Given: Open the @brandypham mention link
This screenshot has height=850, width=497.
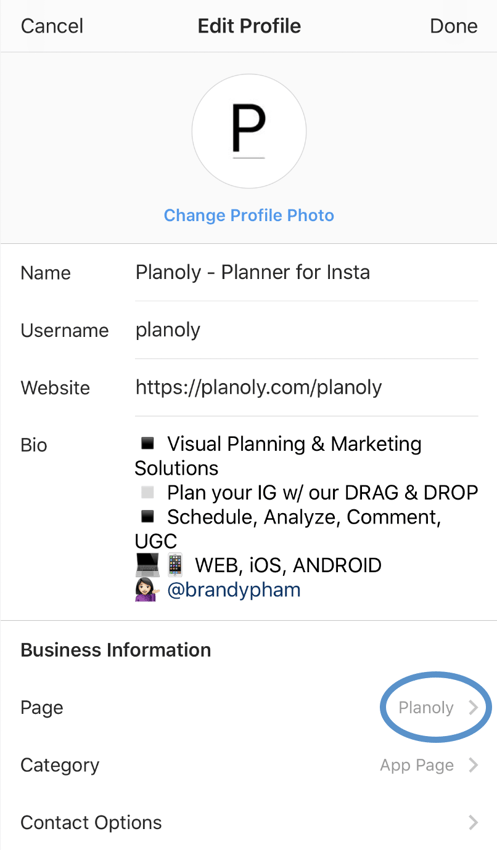Looking at the screenshot, I should pos(234,590).
